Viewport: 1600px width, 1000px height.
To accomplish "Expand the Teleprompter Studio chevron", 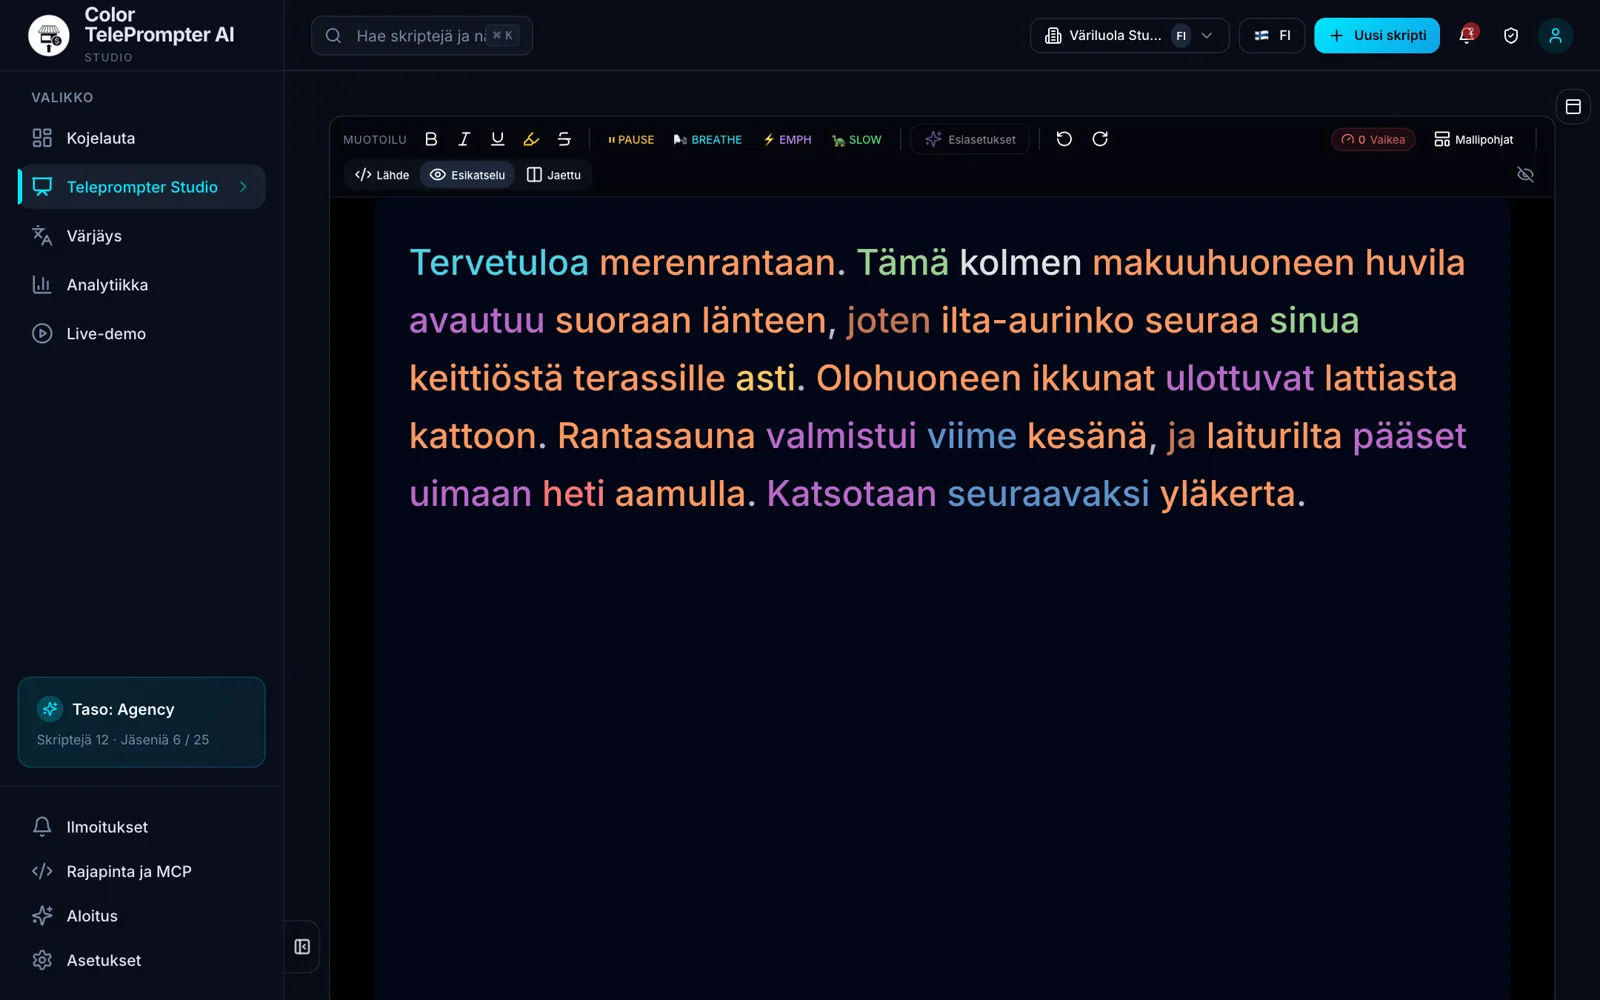I will [x=243, y=187].
